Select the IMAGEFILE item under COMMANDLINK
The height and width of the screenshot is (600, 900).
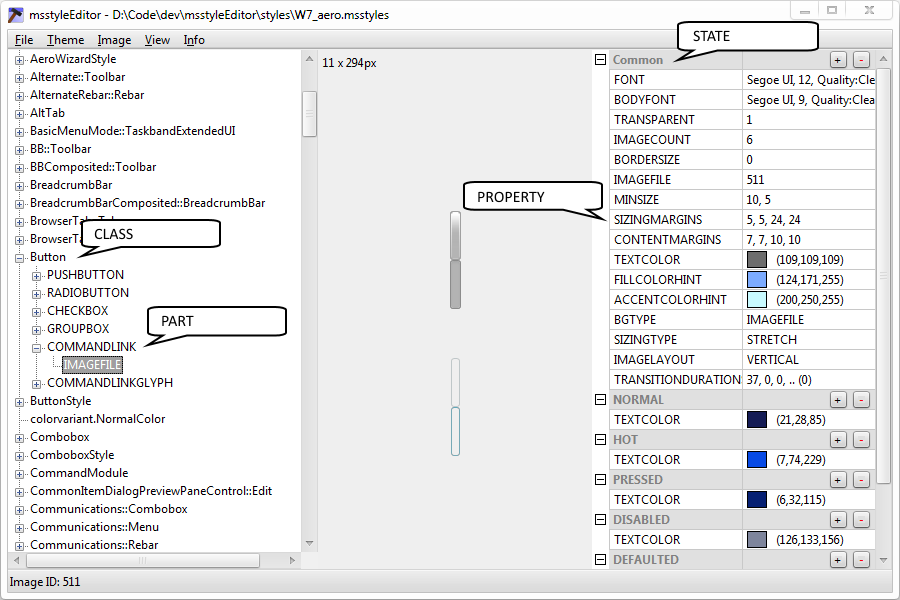point(92,365)
